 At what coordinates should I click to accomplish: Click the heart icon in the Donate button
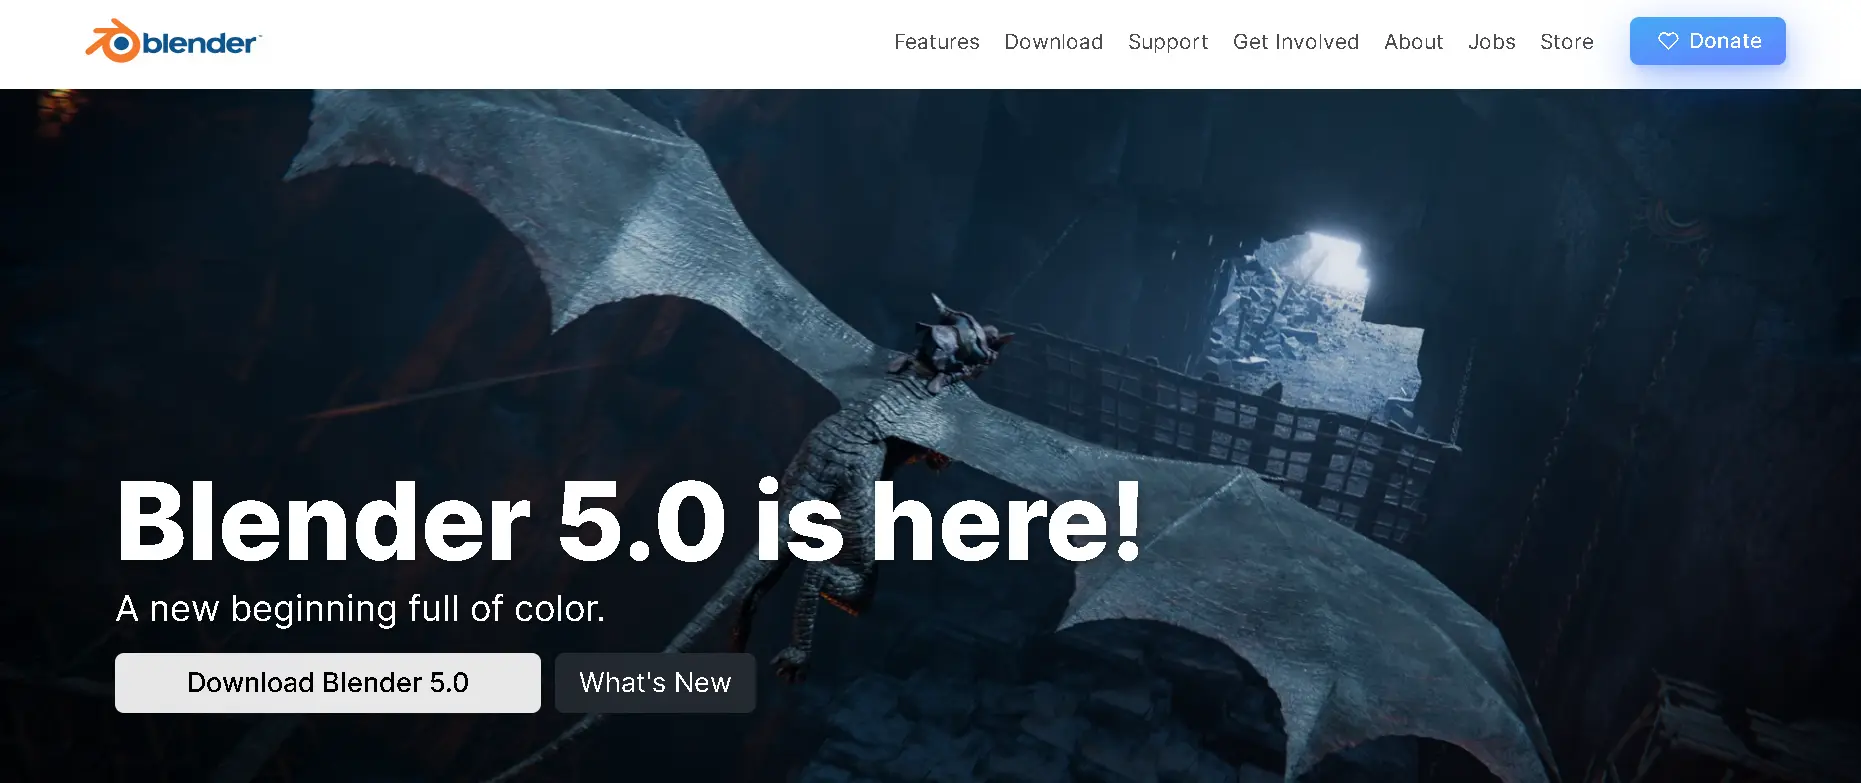point(1667,41)
